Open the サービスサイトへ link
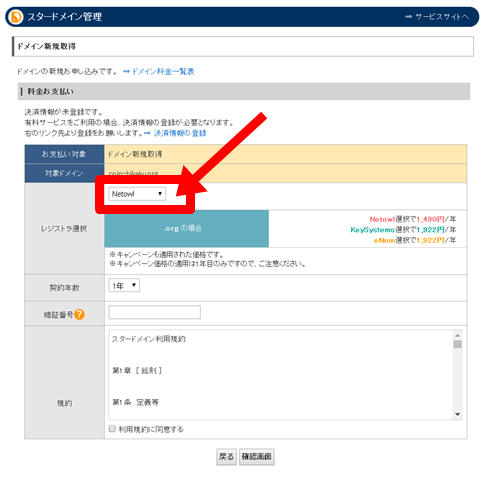 tap(442, 17)
